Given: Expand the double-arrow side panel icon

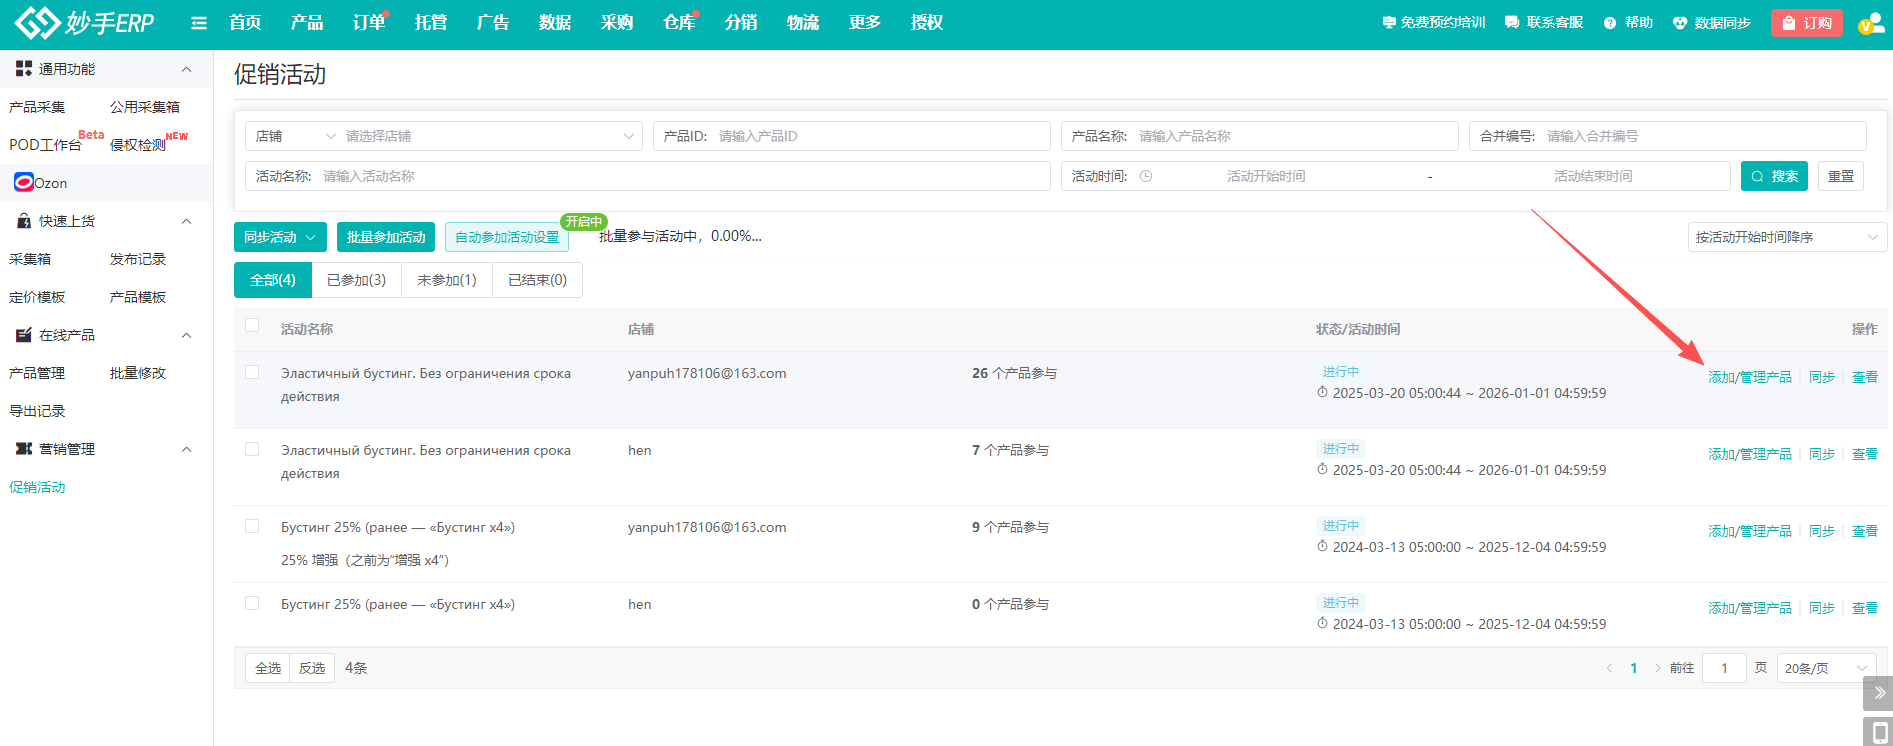Looking at the screenshot, I should (1878, 693).
